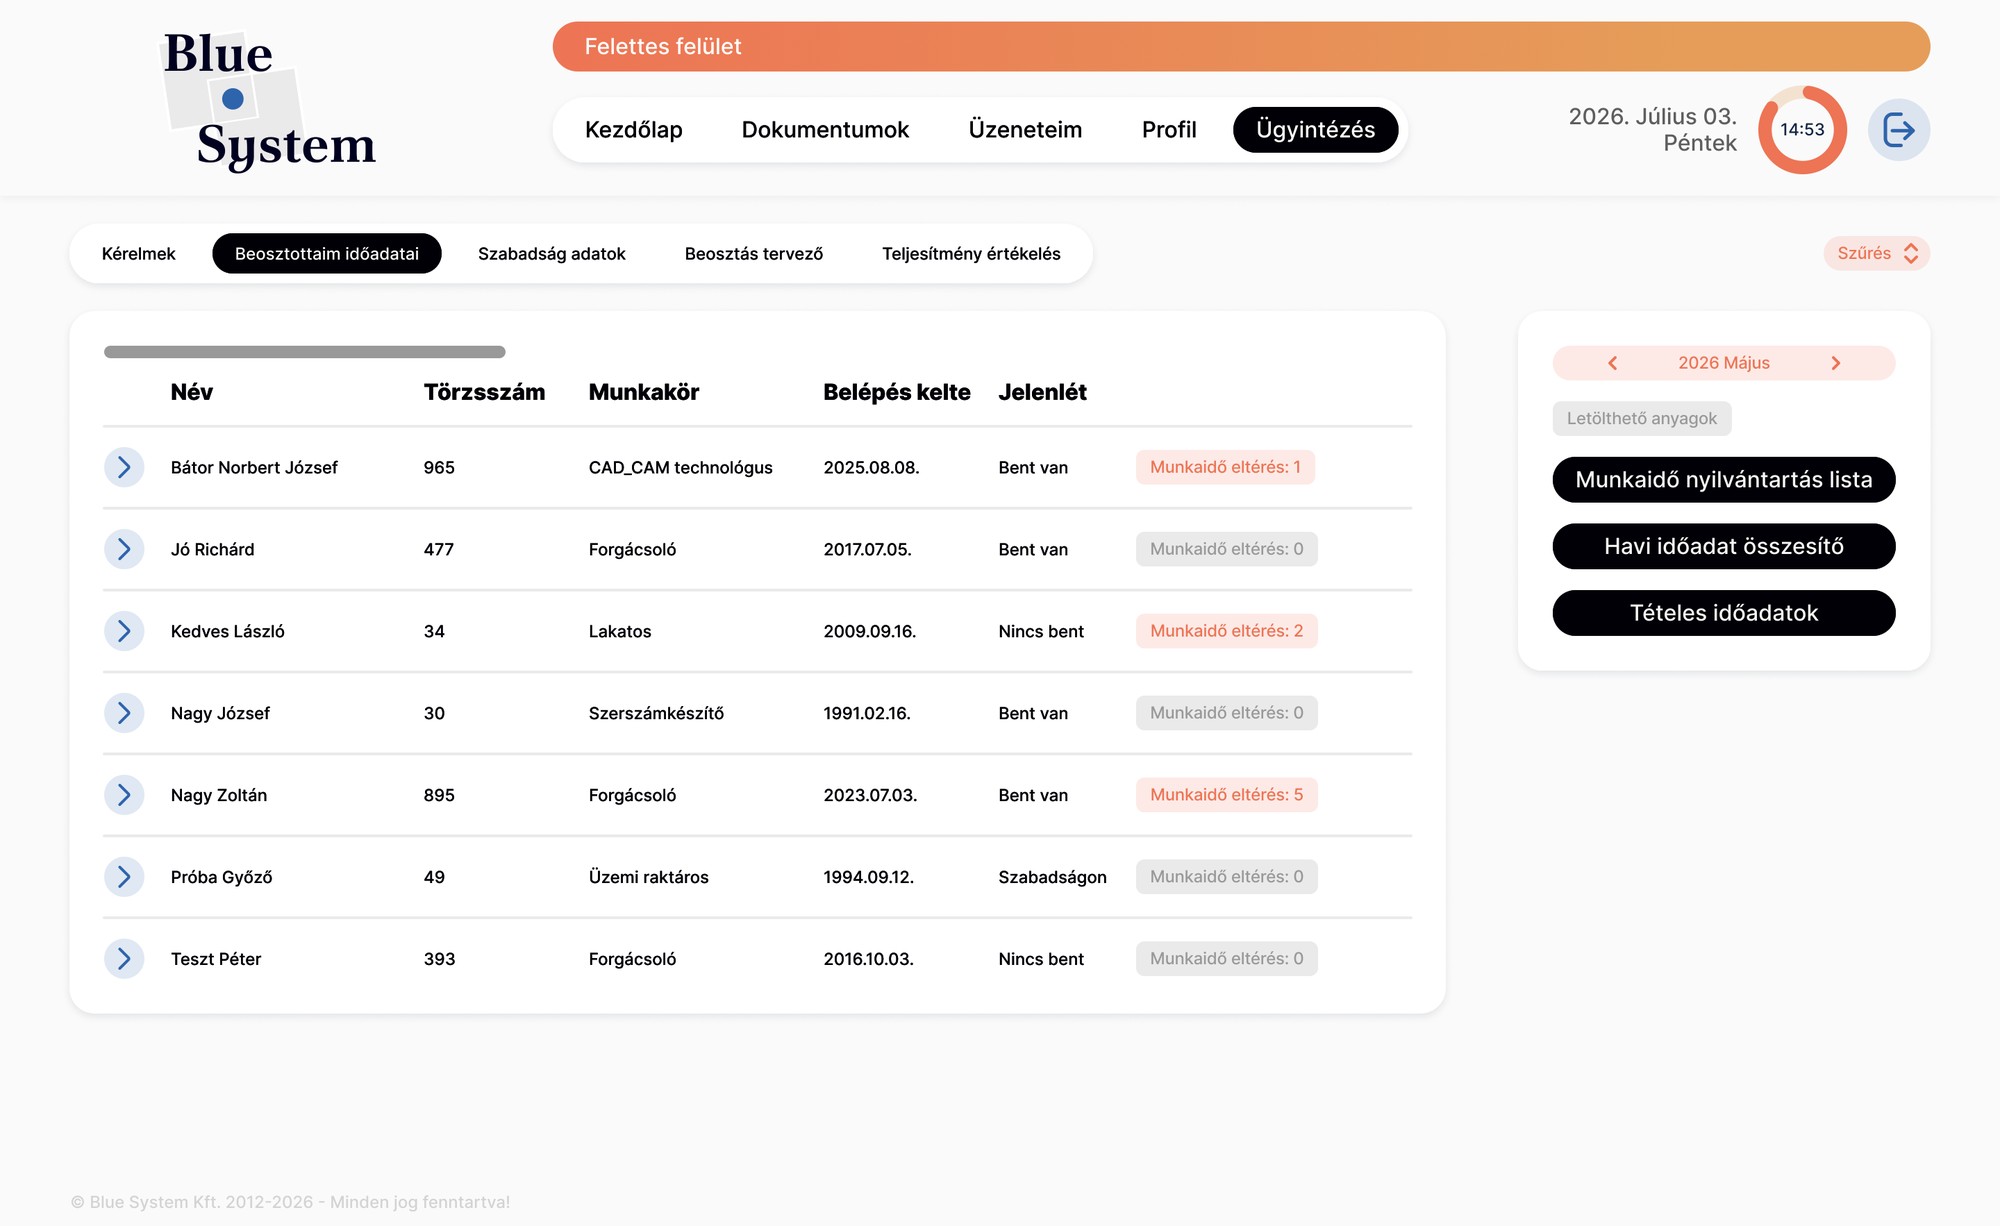Expand row of Próba Győző
The image size is (2000, 1226).
[124, 877]
